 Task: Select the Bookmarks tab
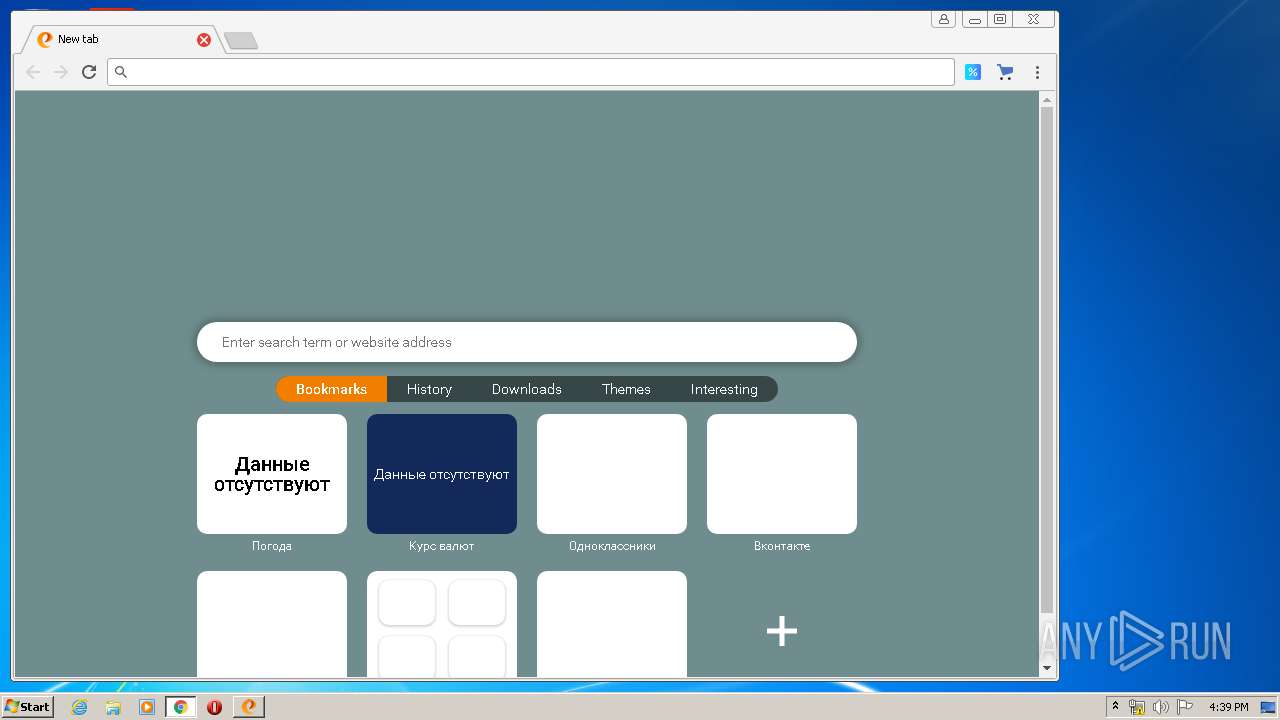coord(331,389)
